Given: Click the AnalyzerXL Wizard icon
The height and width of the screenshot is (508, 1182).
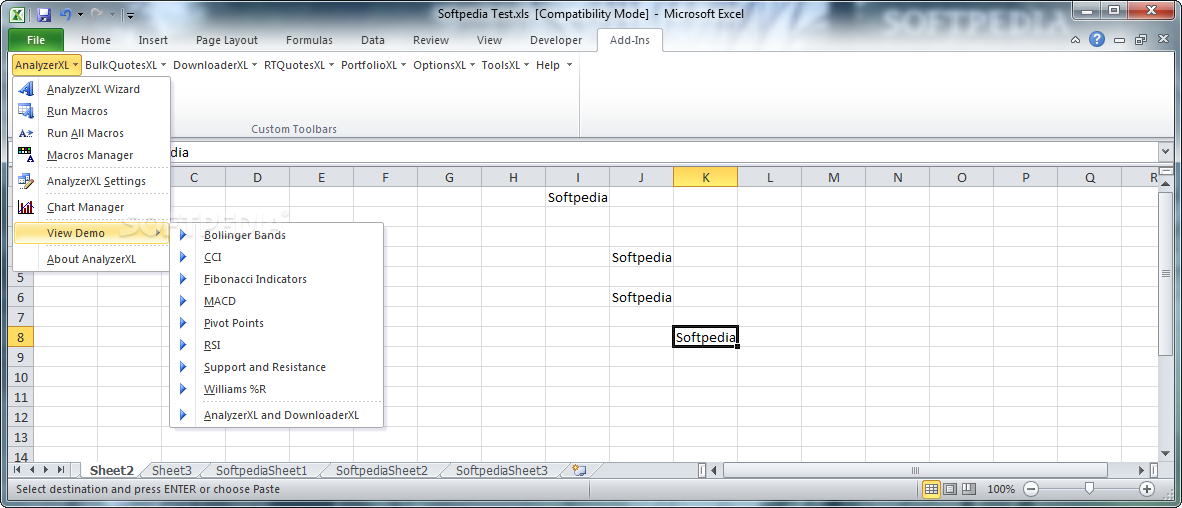Looking at the screenshot, I should point(26,89).
